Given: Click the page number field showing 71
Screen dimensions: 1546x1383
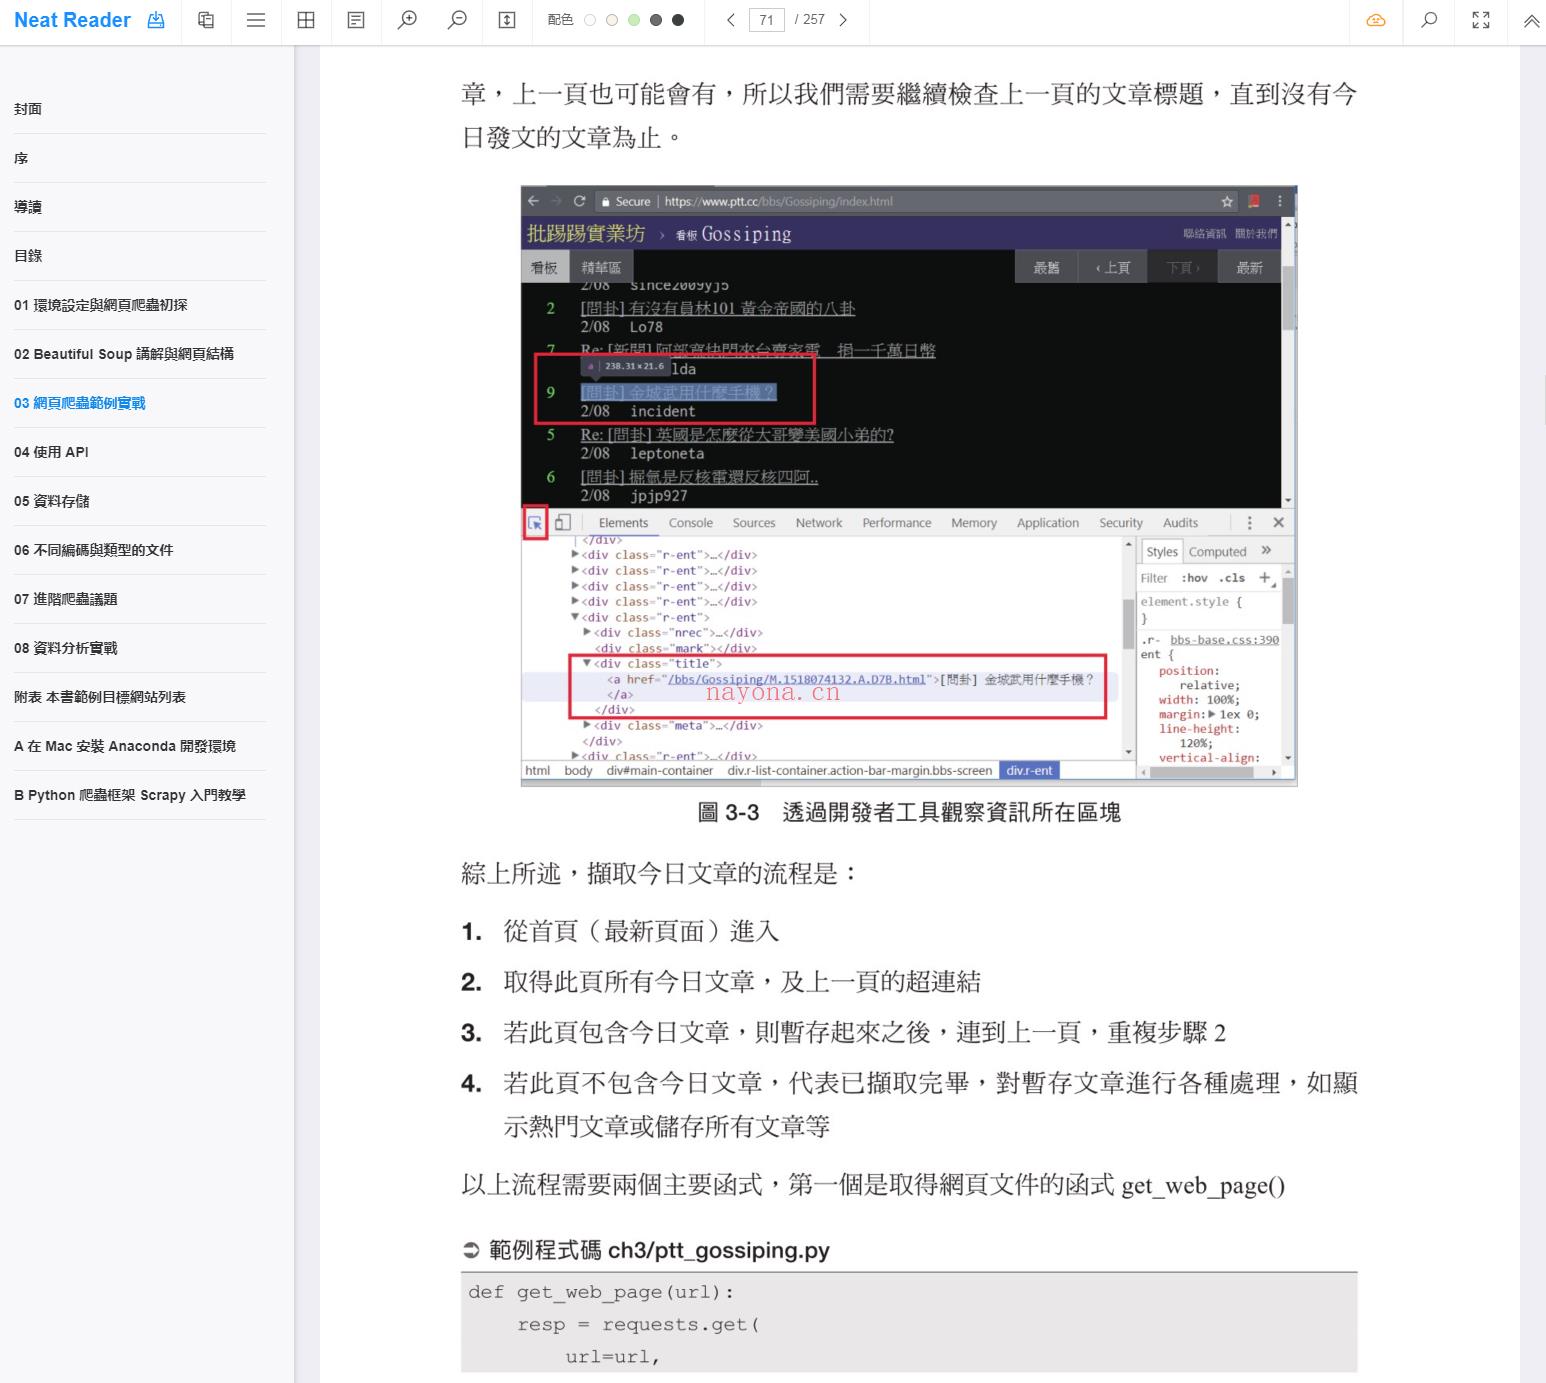Looking at the screenshot, I should click(766, 20).
